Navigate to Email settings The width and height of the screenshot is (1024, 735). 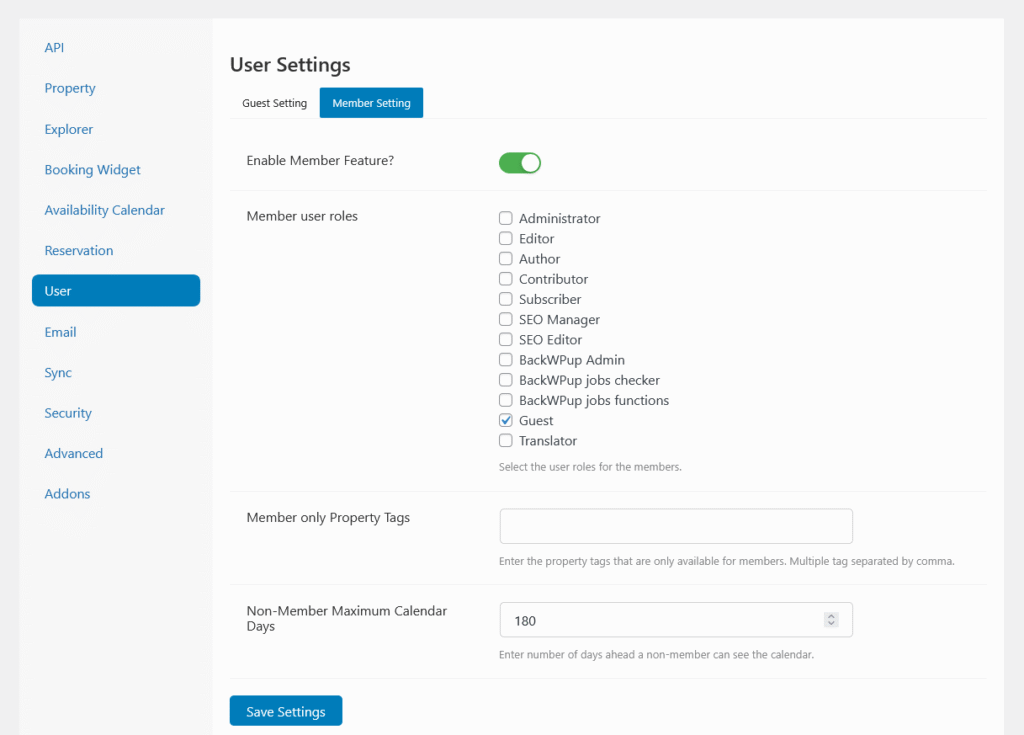click(60, 332)
